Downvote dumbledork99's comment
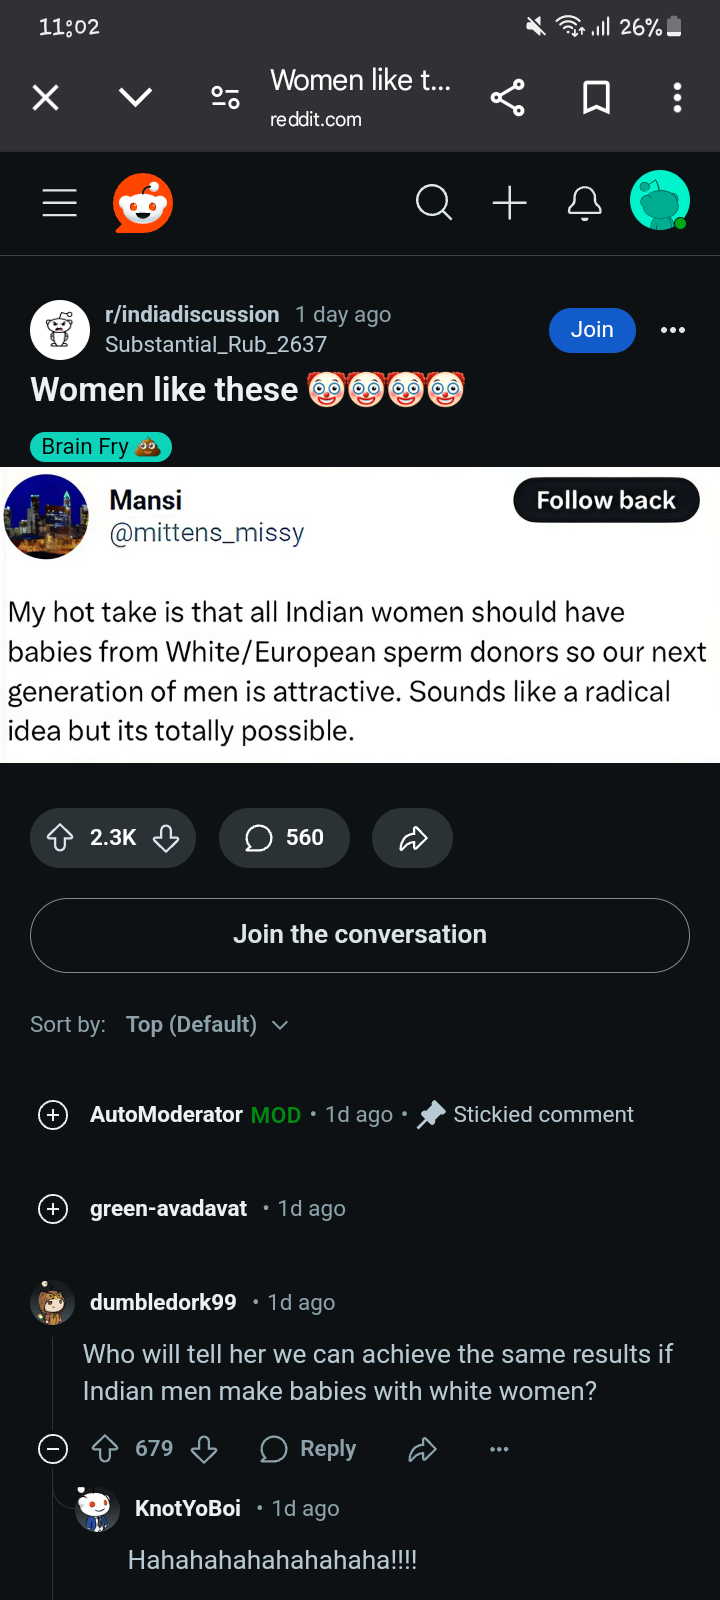Image resolution: width=720 pixels, height=1600 pixels. pos(204,1448)
